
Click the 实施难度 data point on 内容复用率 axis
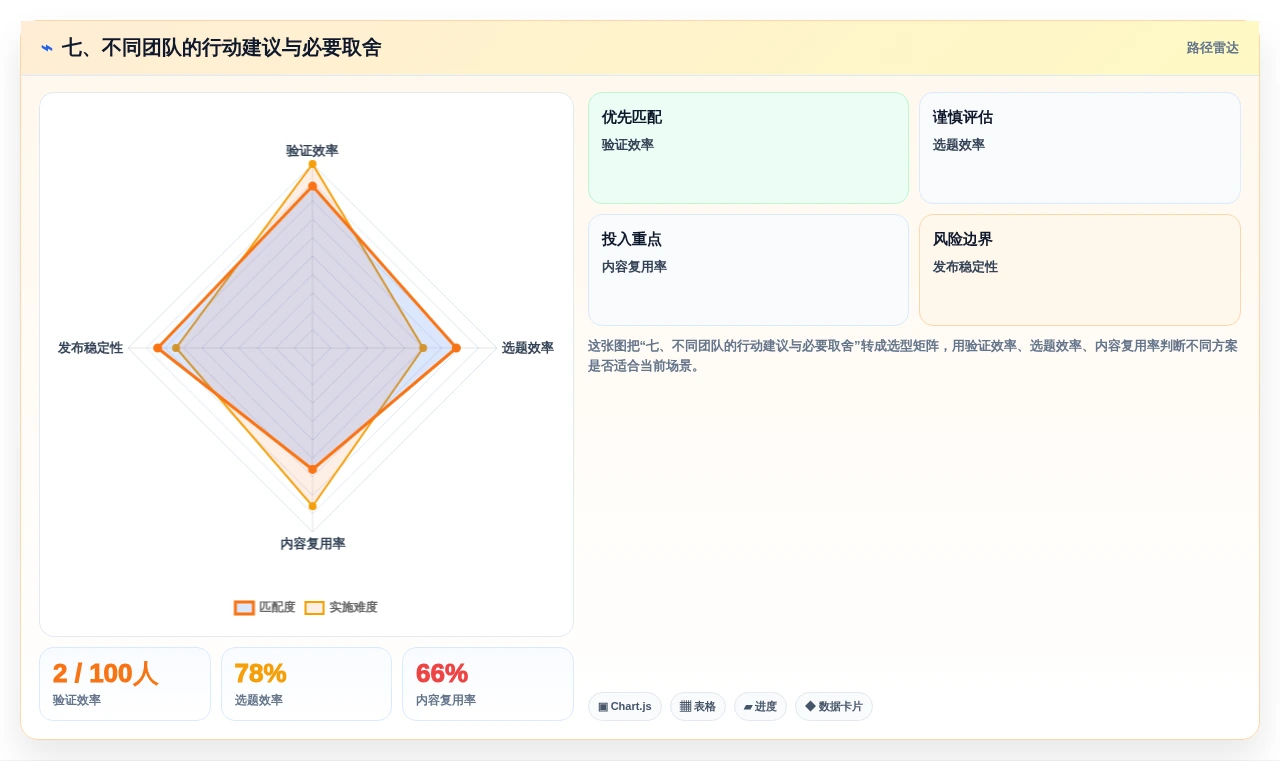point(312,506)
